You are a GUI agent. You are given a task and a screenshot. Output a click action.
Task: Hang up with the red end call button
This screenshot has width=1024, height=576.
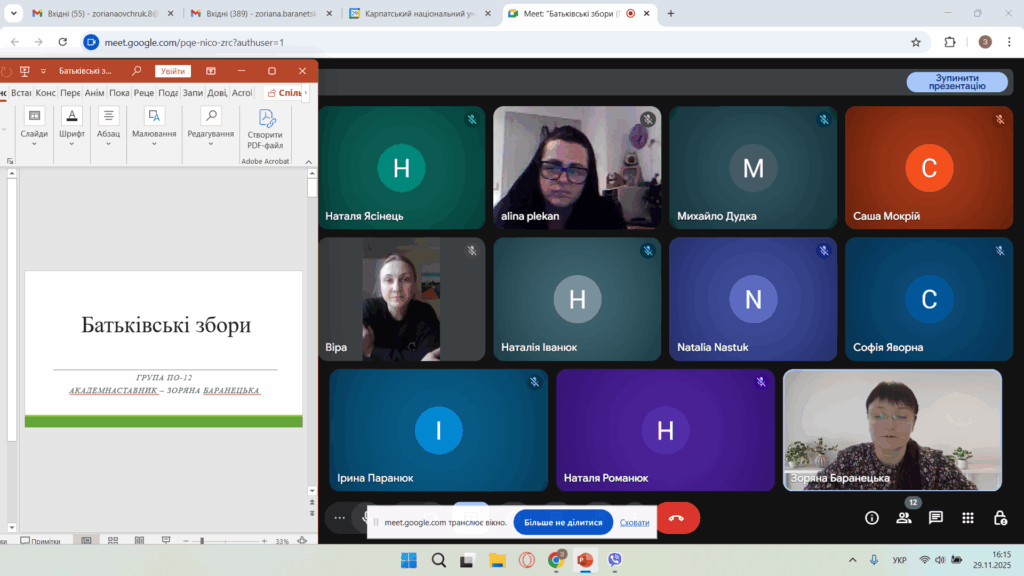click(x=676, y=518)
